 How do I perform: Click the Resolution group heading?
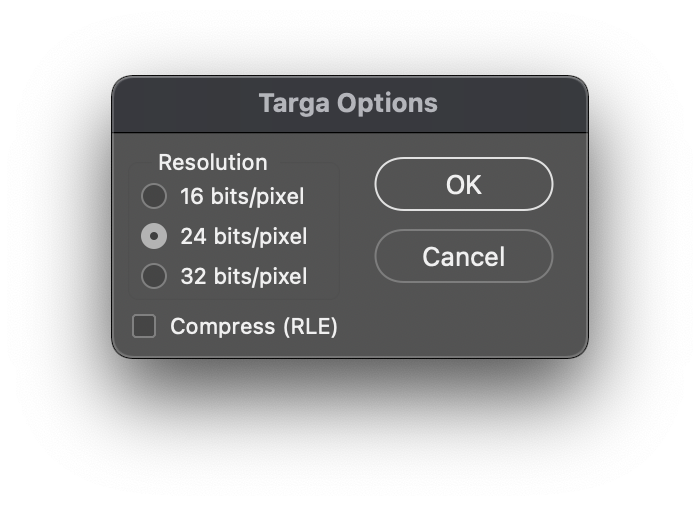click(213, 162)
